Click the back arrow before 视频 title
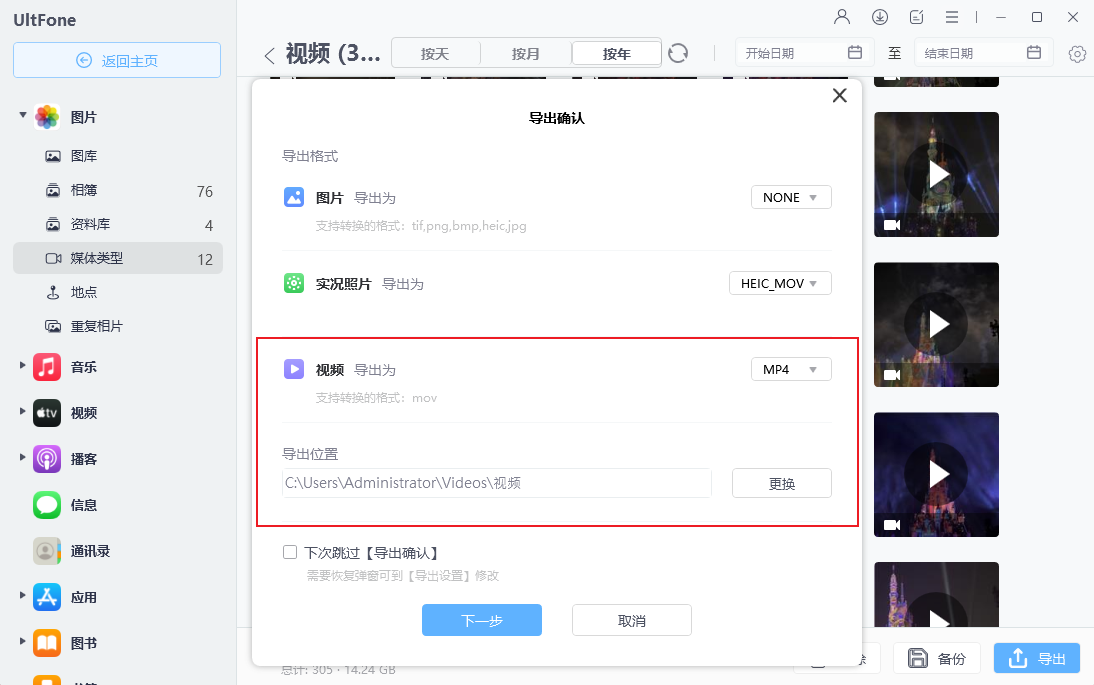The height and width of the screenshot is (685, 1094). pyautogui.click(x=270, y=55)
